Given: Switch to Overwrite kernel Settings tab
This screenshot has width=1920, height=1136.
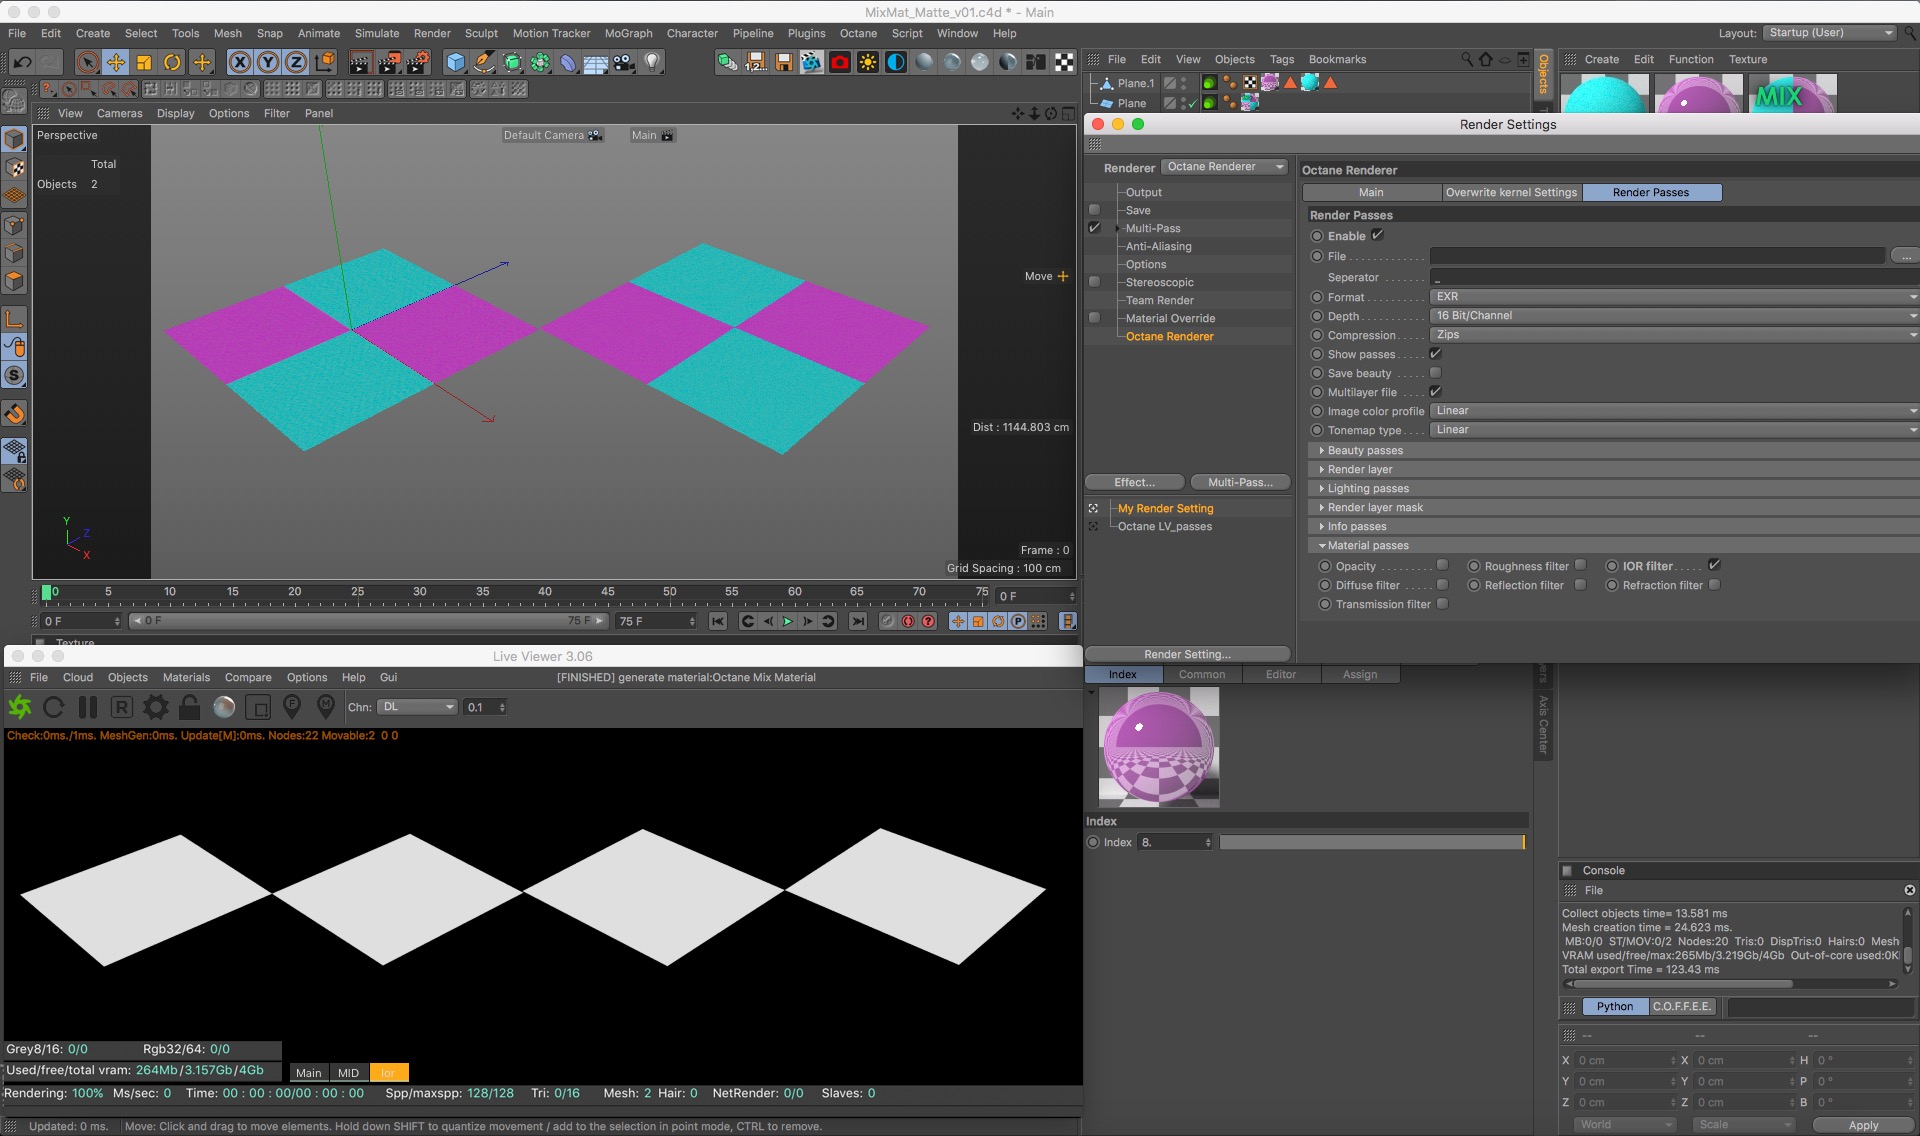Looking at the screenshot, I should tap(1511, 192).
